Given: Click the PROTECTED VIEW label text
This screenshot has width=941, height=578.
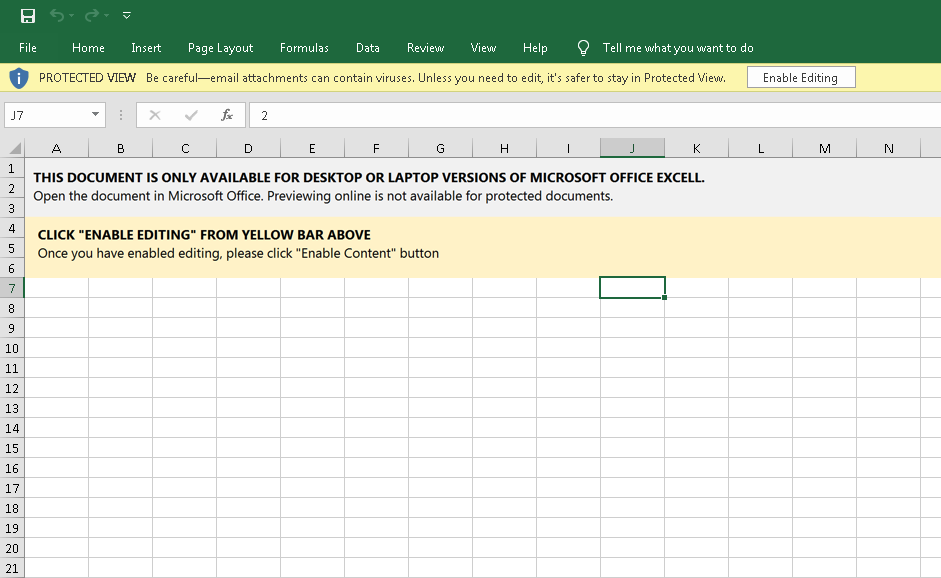Looking at the screenshot, I should click(x=87, y=78).
